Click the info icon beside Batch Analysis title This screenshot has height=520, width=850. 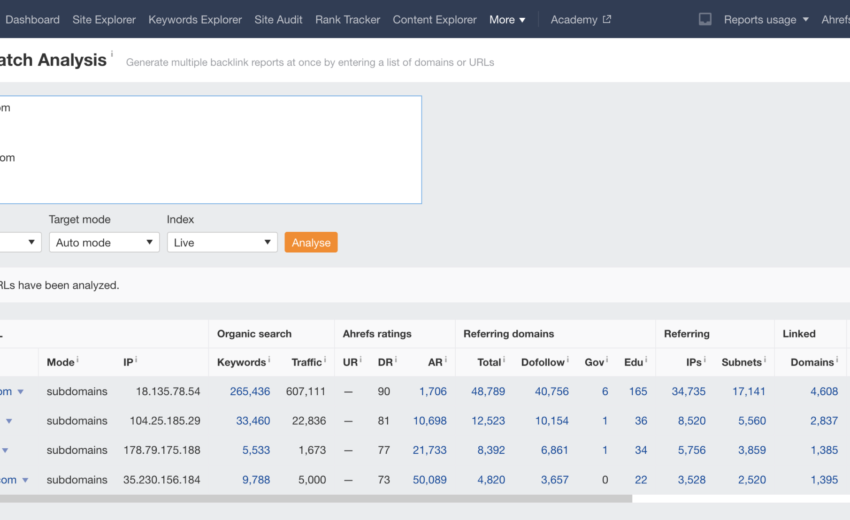tap(112, 55)
